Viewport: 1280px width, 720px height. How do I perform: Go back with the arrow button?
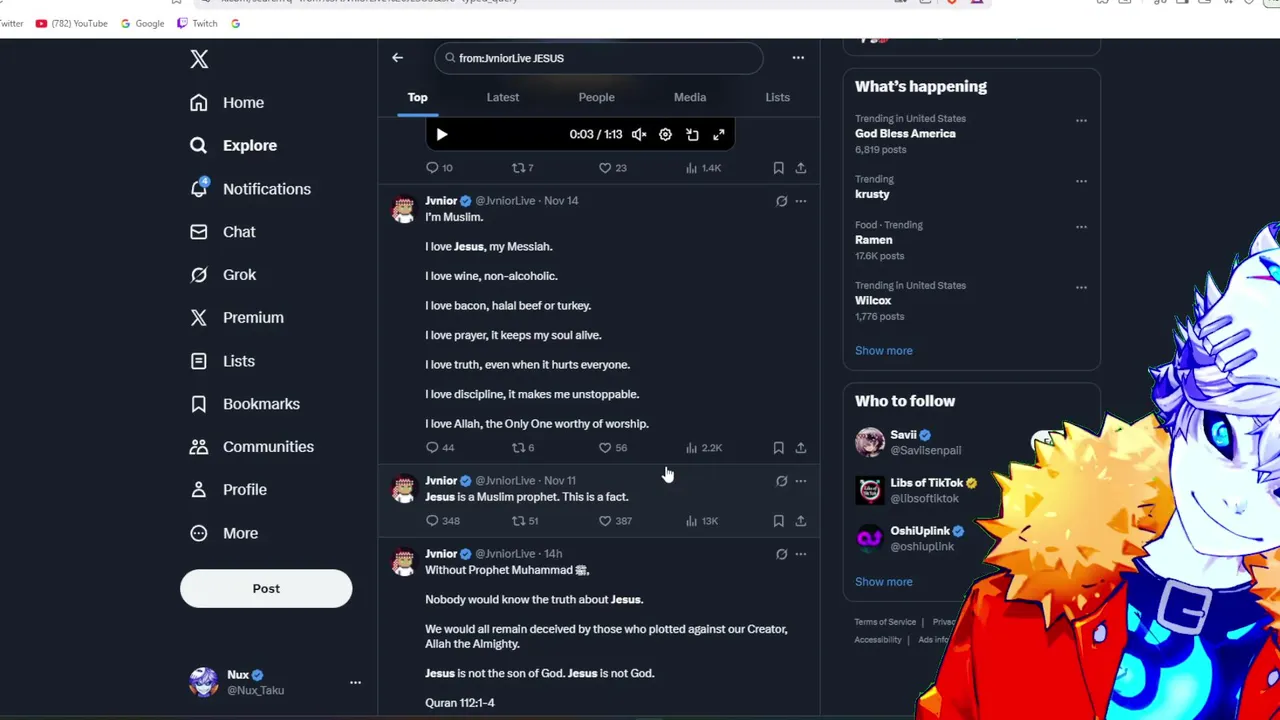point(397,58)
